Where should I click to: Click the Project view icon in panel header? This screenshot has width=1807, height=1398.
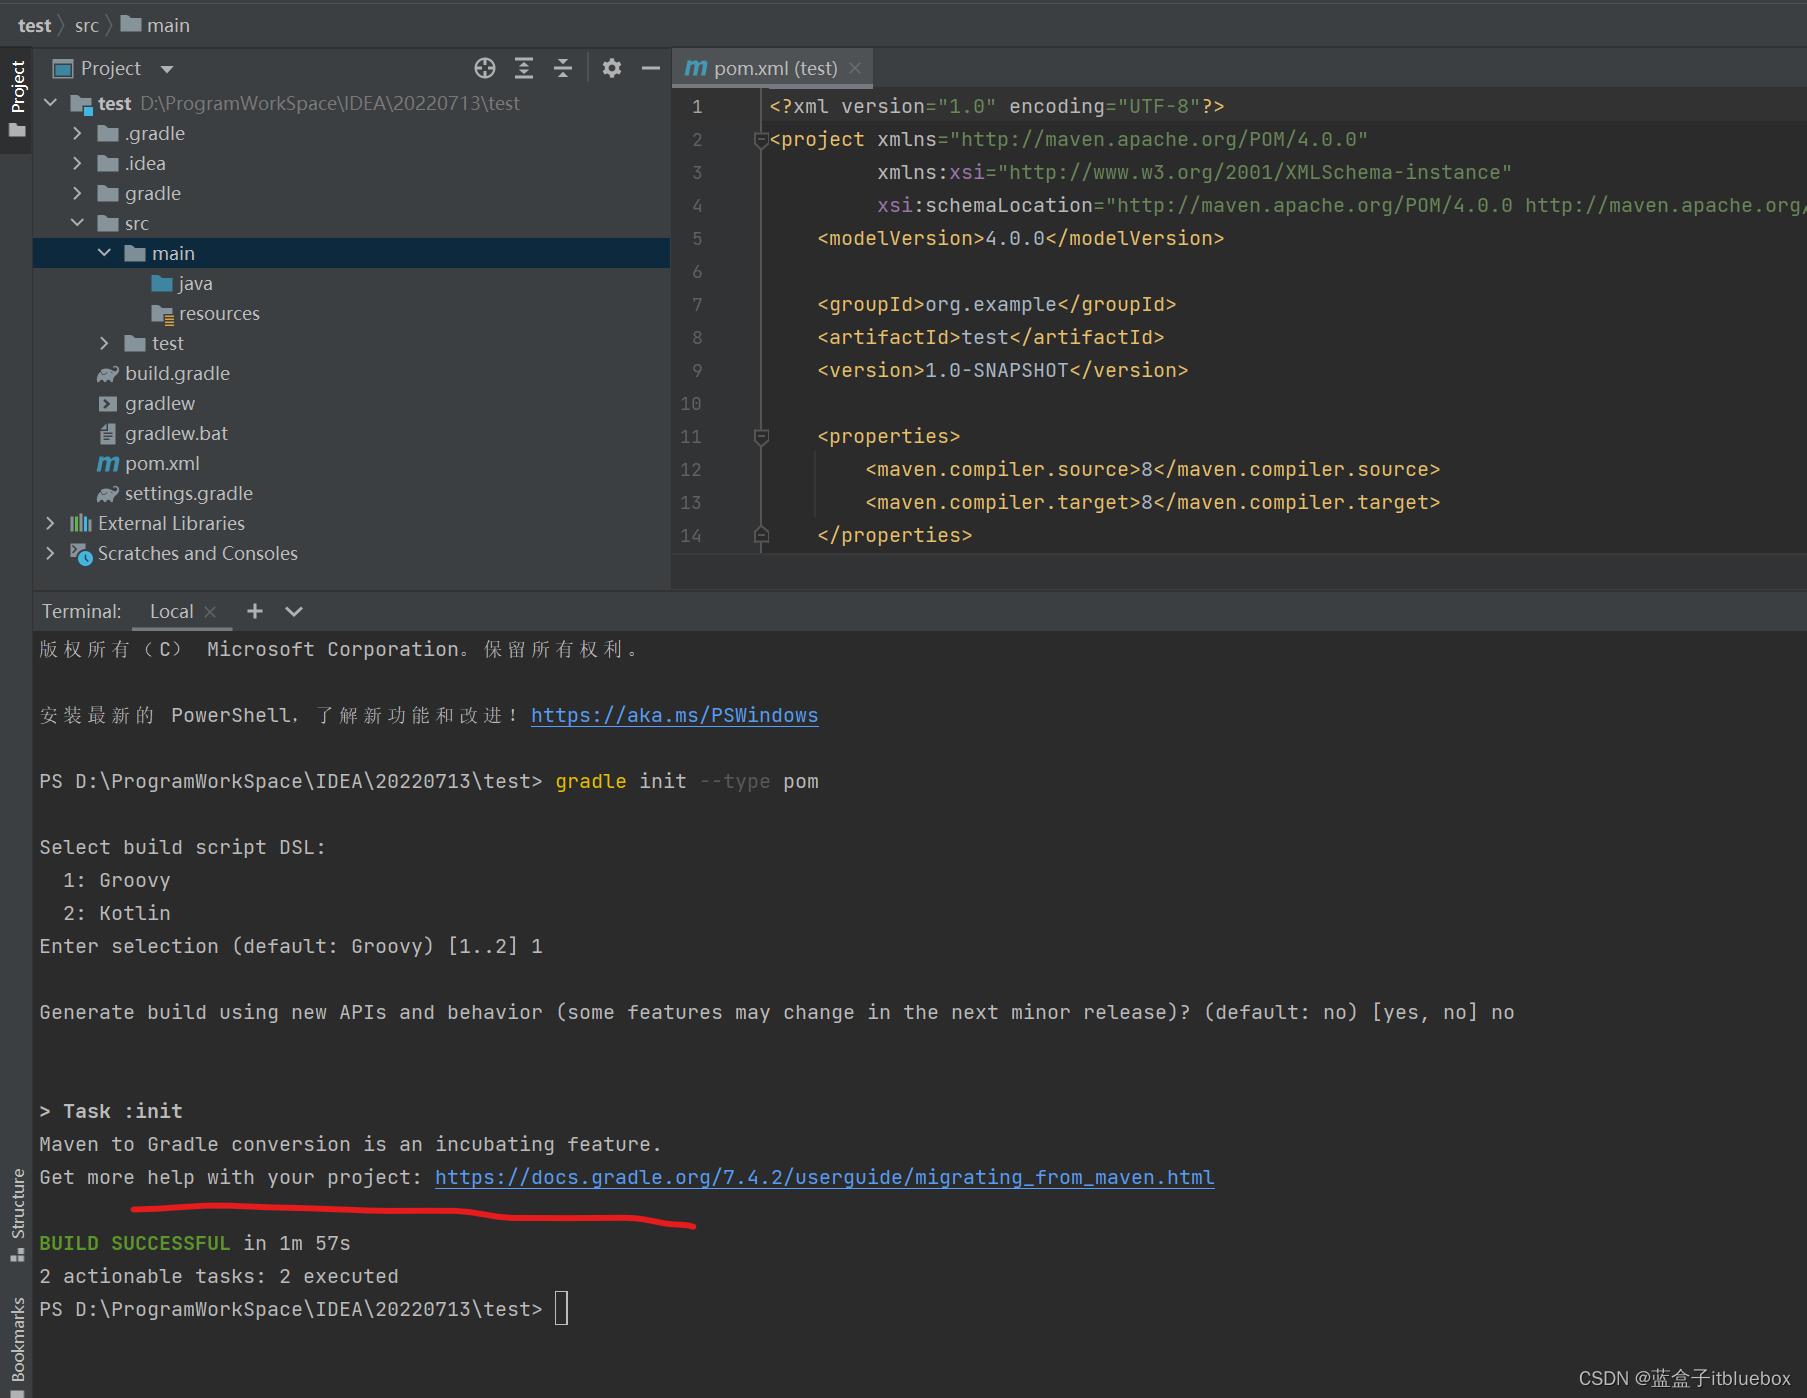point(63,69)
